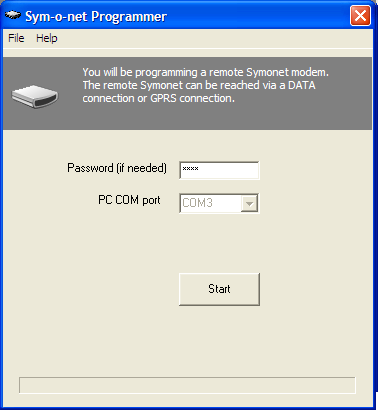Click the empty progress bar at the bottom
Viewport: 378px width, 410px height.
pyautogui.click(x=187, y=385)
